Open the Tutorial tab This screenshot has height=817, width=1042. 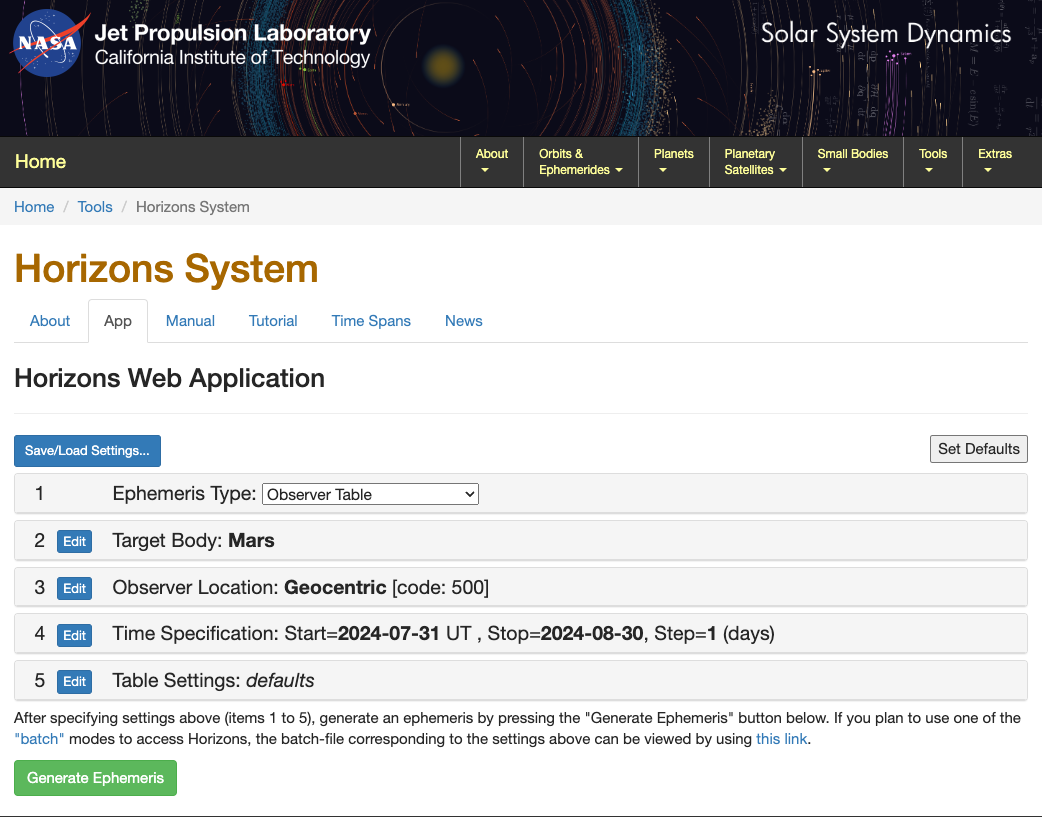273,320
